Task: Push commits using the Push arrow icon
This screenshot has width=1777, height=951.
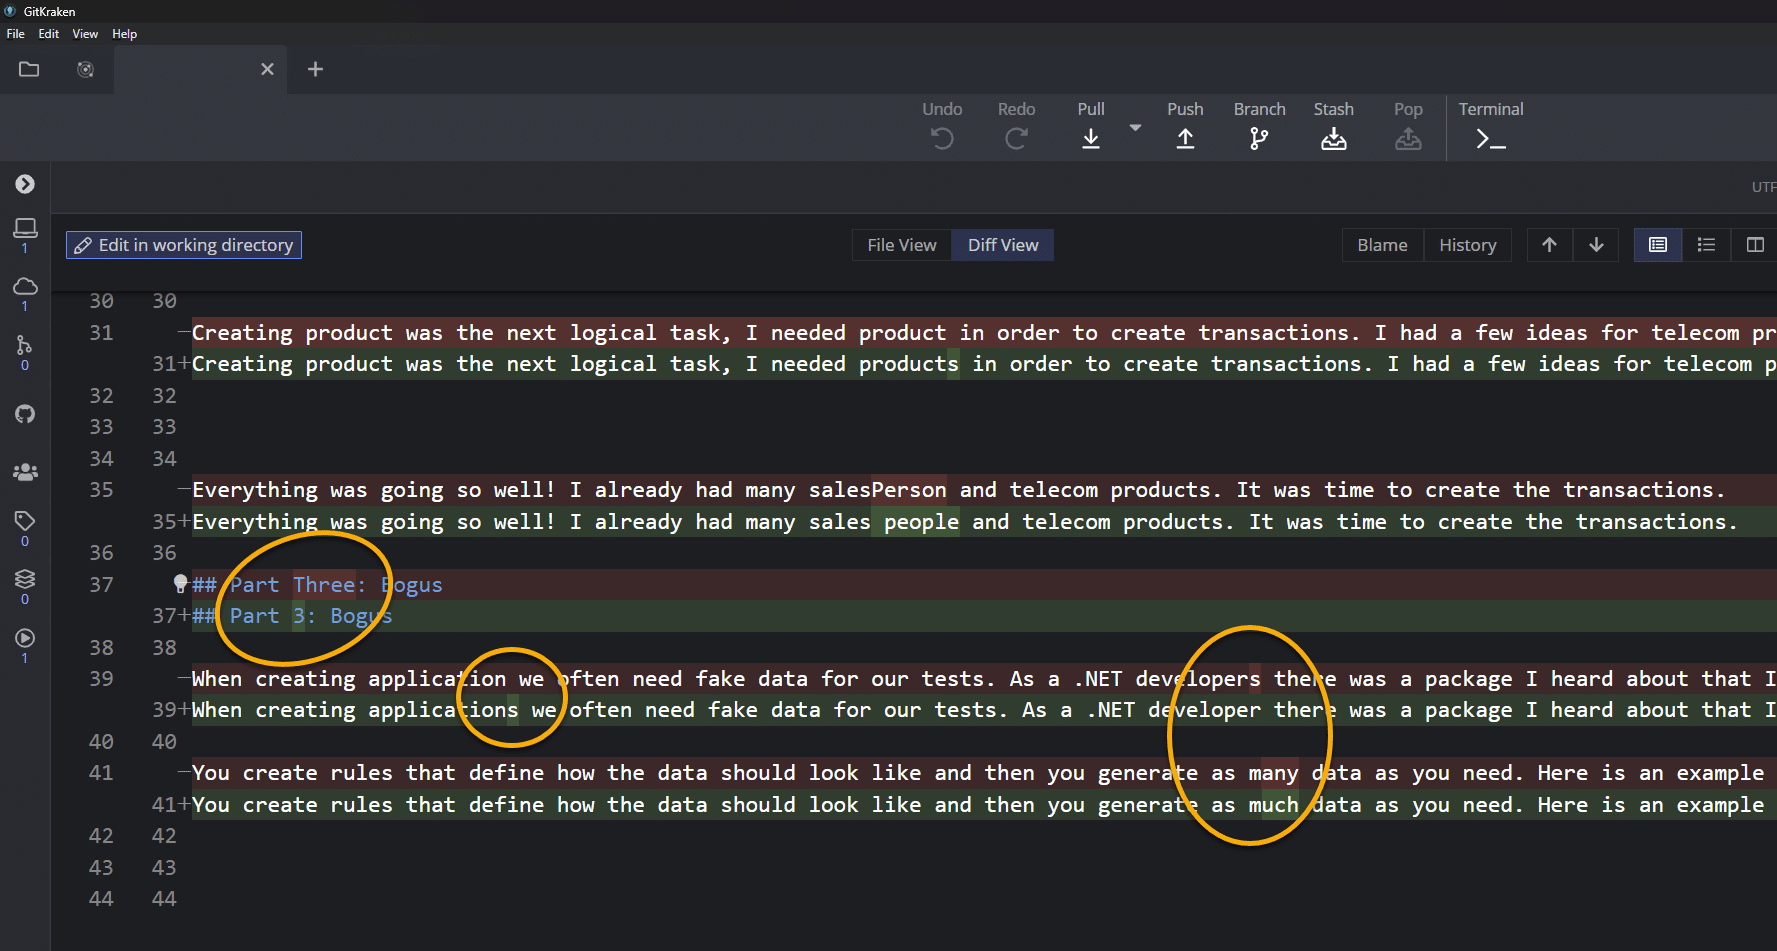Action: pyautogui.click(x=1185, y=138)
